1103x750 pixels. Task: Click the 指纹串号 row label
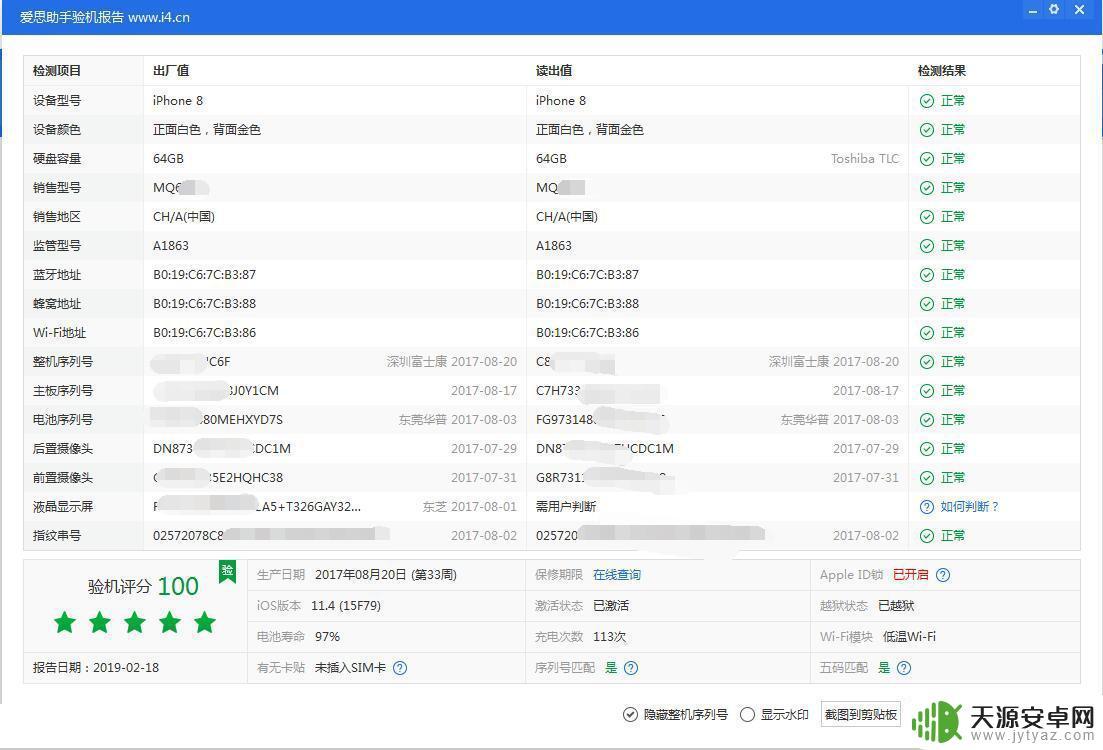pyautogui.click(x=57, y=535)
